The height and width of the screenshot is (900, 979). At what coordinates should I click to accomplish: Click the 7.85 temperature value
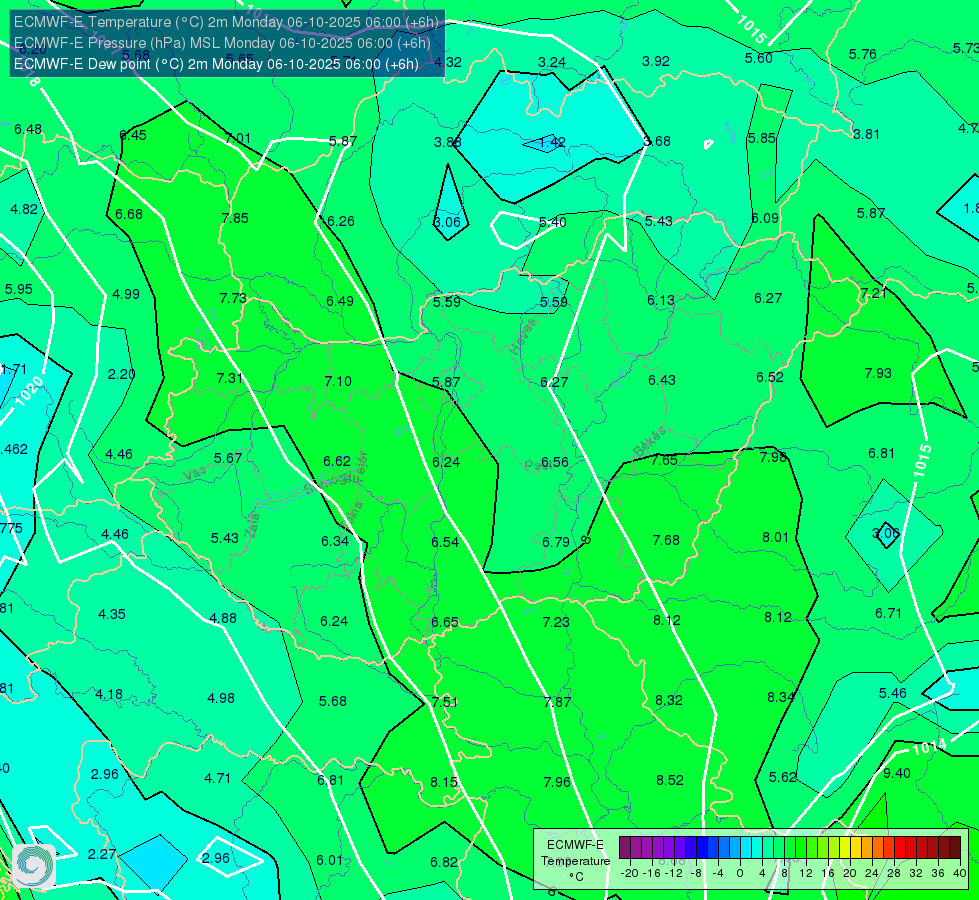tap(235, 218)
